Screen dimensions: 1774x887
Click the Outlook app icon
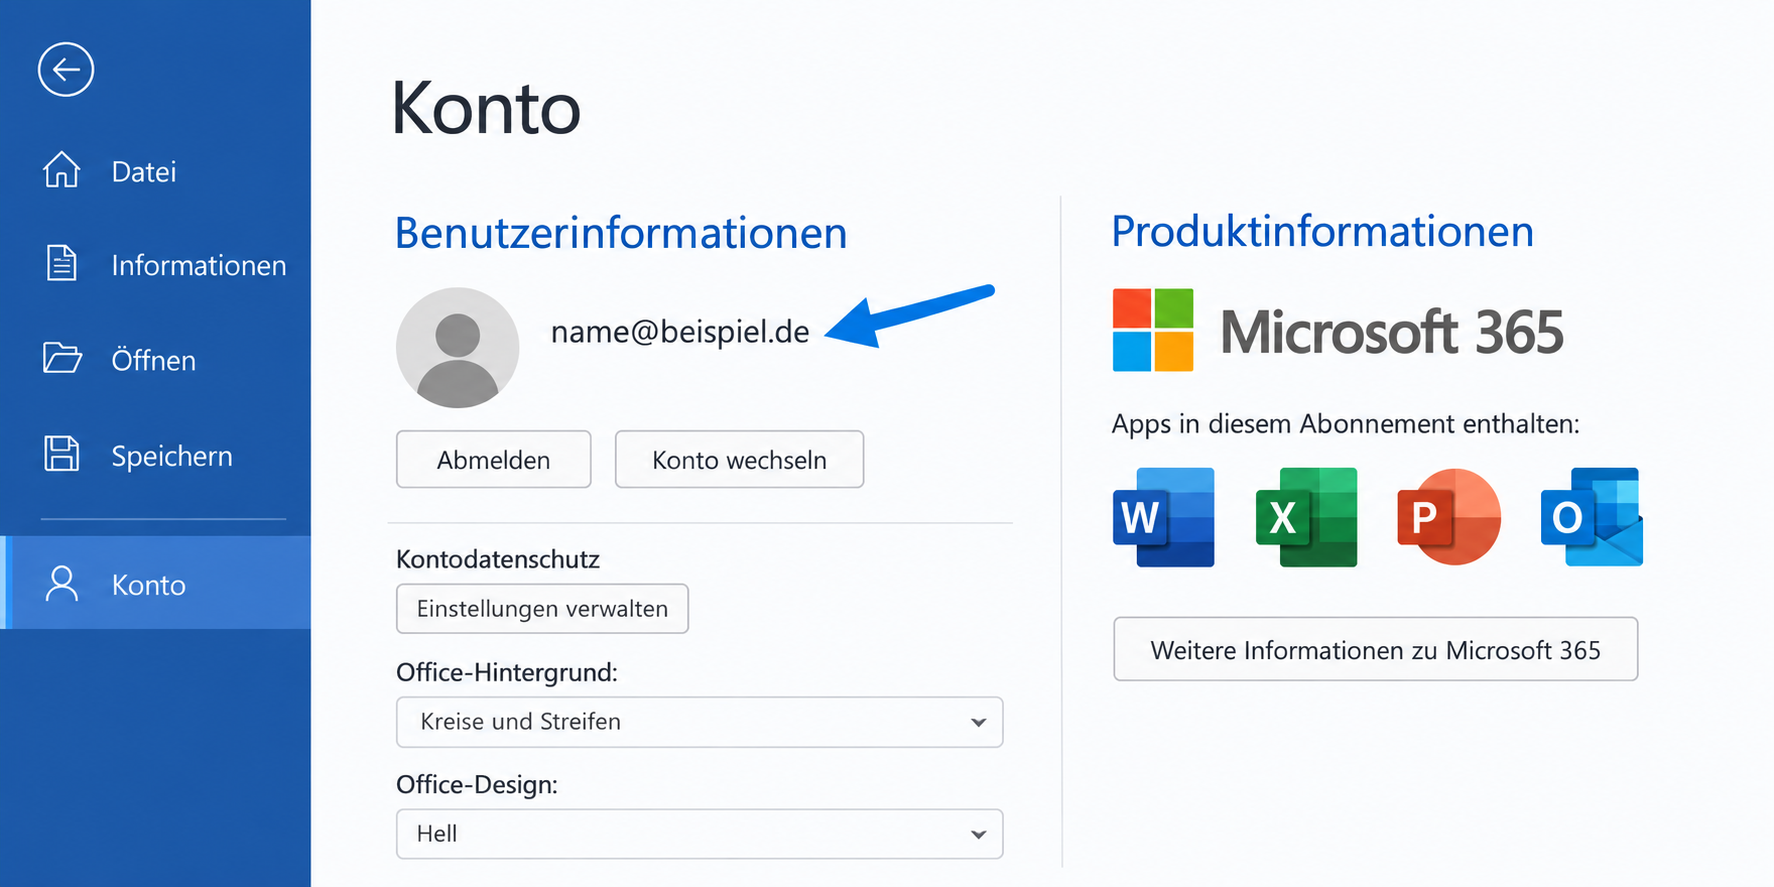point(1592,517)
